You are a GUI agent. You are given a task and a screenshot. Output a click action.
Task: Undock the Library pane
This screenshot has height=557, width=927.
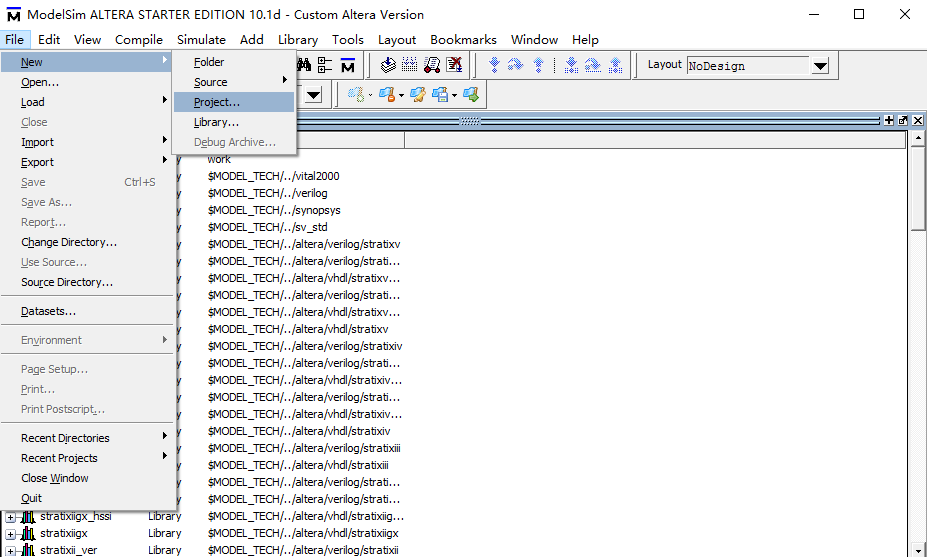(x=903, y=120)
